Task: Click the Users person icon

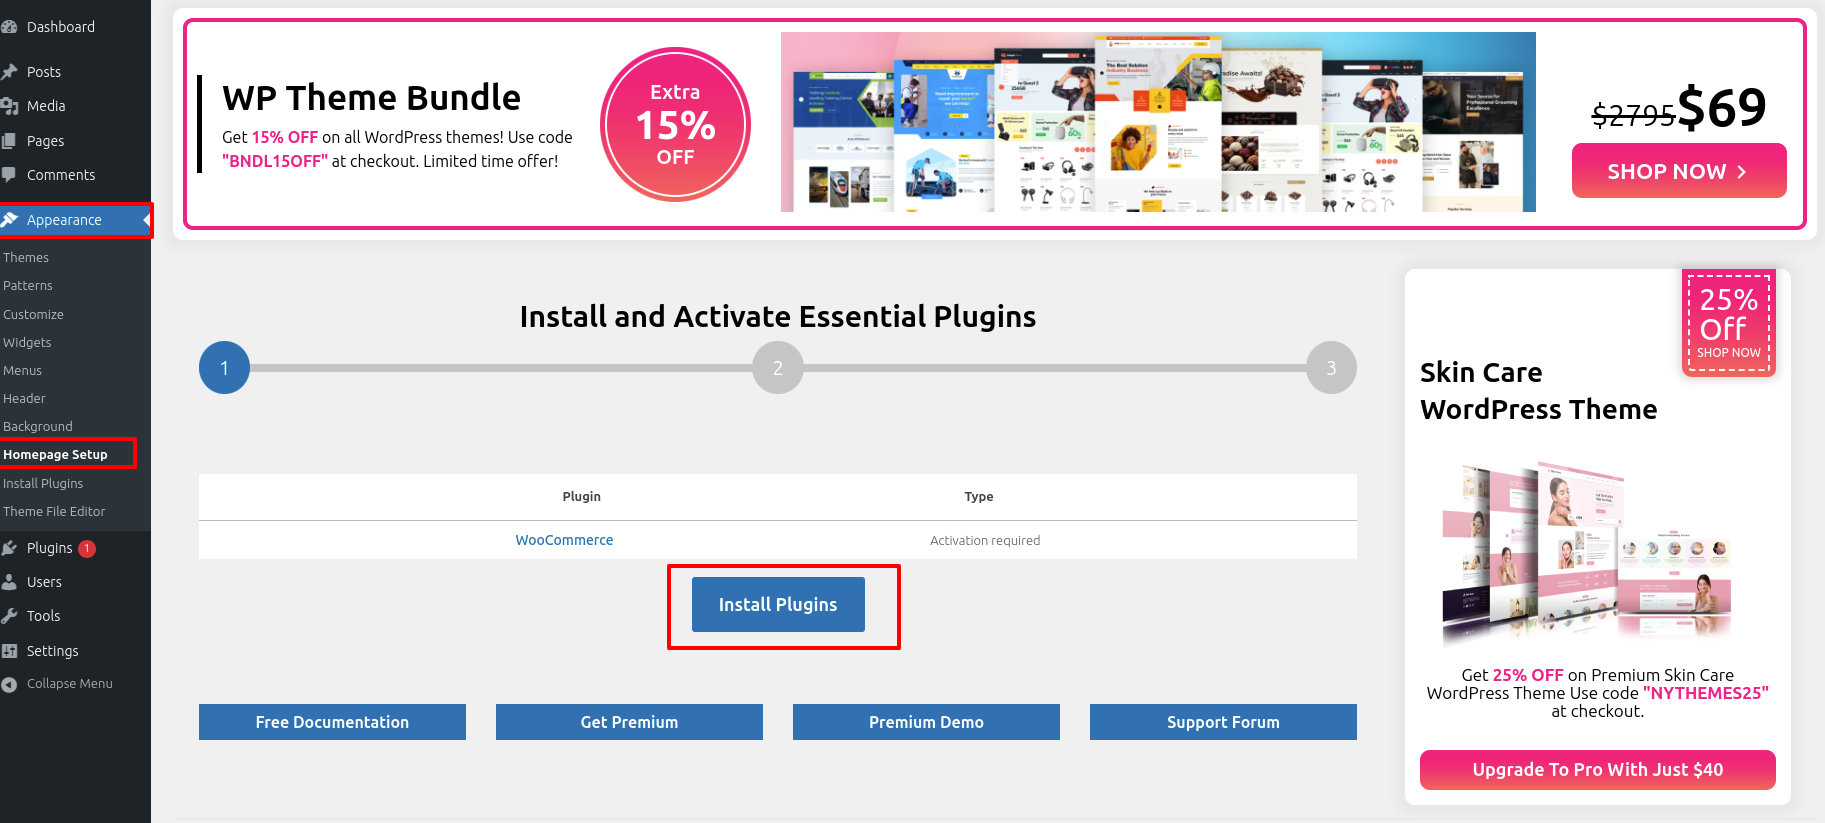Action: pyautogui.click(x=9, y=582)
